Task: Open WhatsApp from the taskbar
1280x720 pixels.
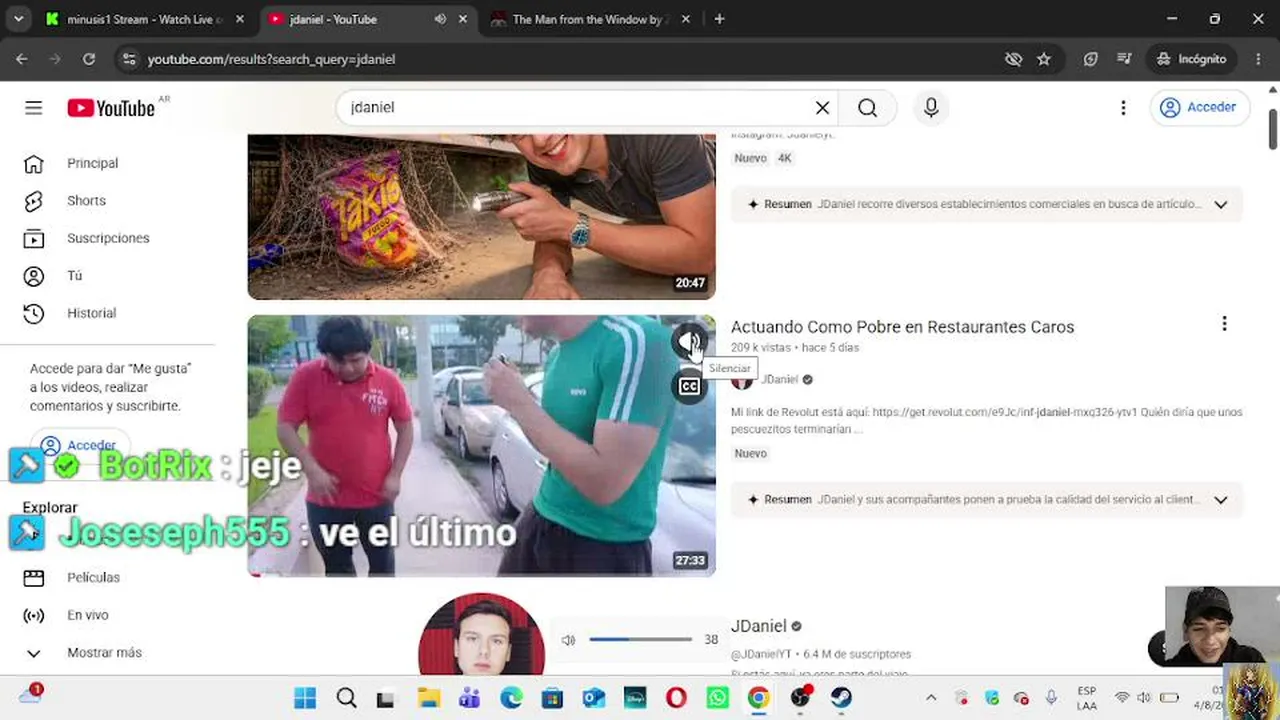Action: click(x=717, y=698)
